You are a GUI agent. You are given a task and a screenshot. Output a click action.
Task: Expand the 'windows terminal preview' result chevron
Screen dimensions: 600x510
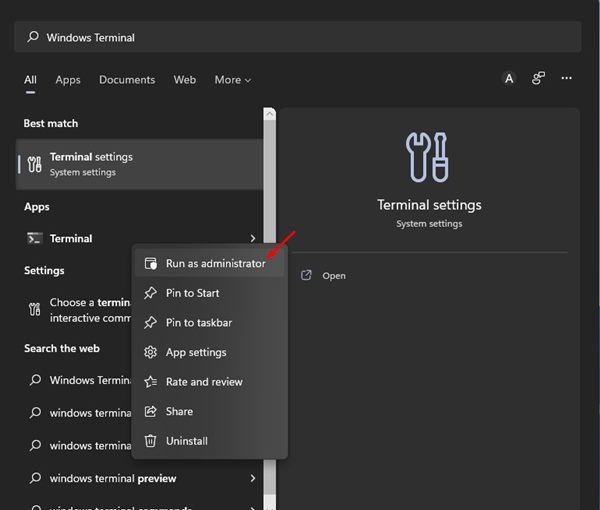click(x=253, y=478)
